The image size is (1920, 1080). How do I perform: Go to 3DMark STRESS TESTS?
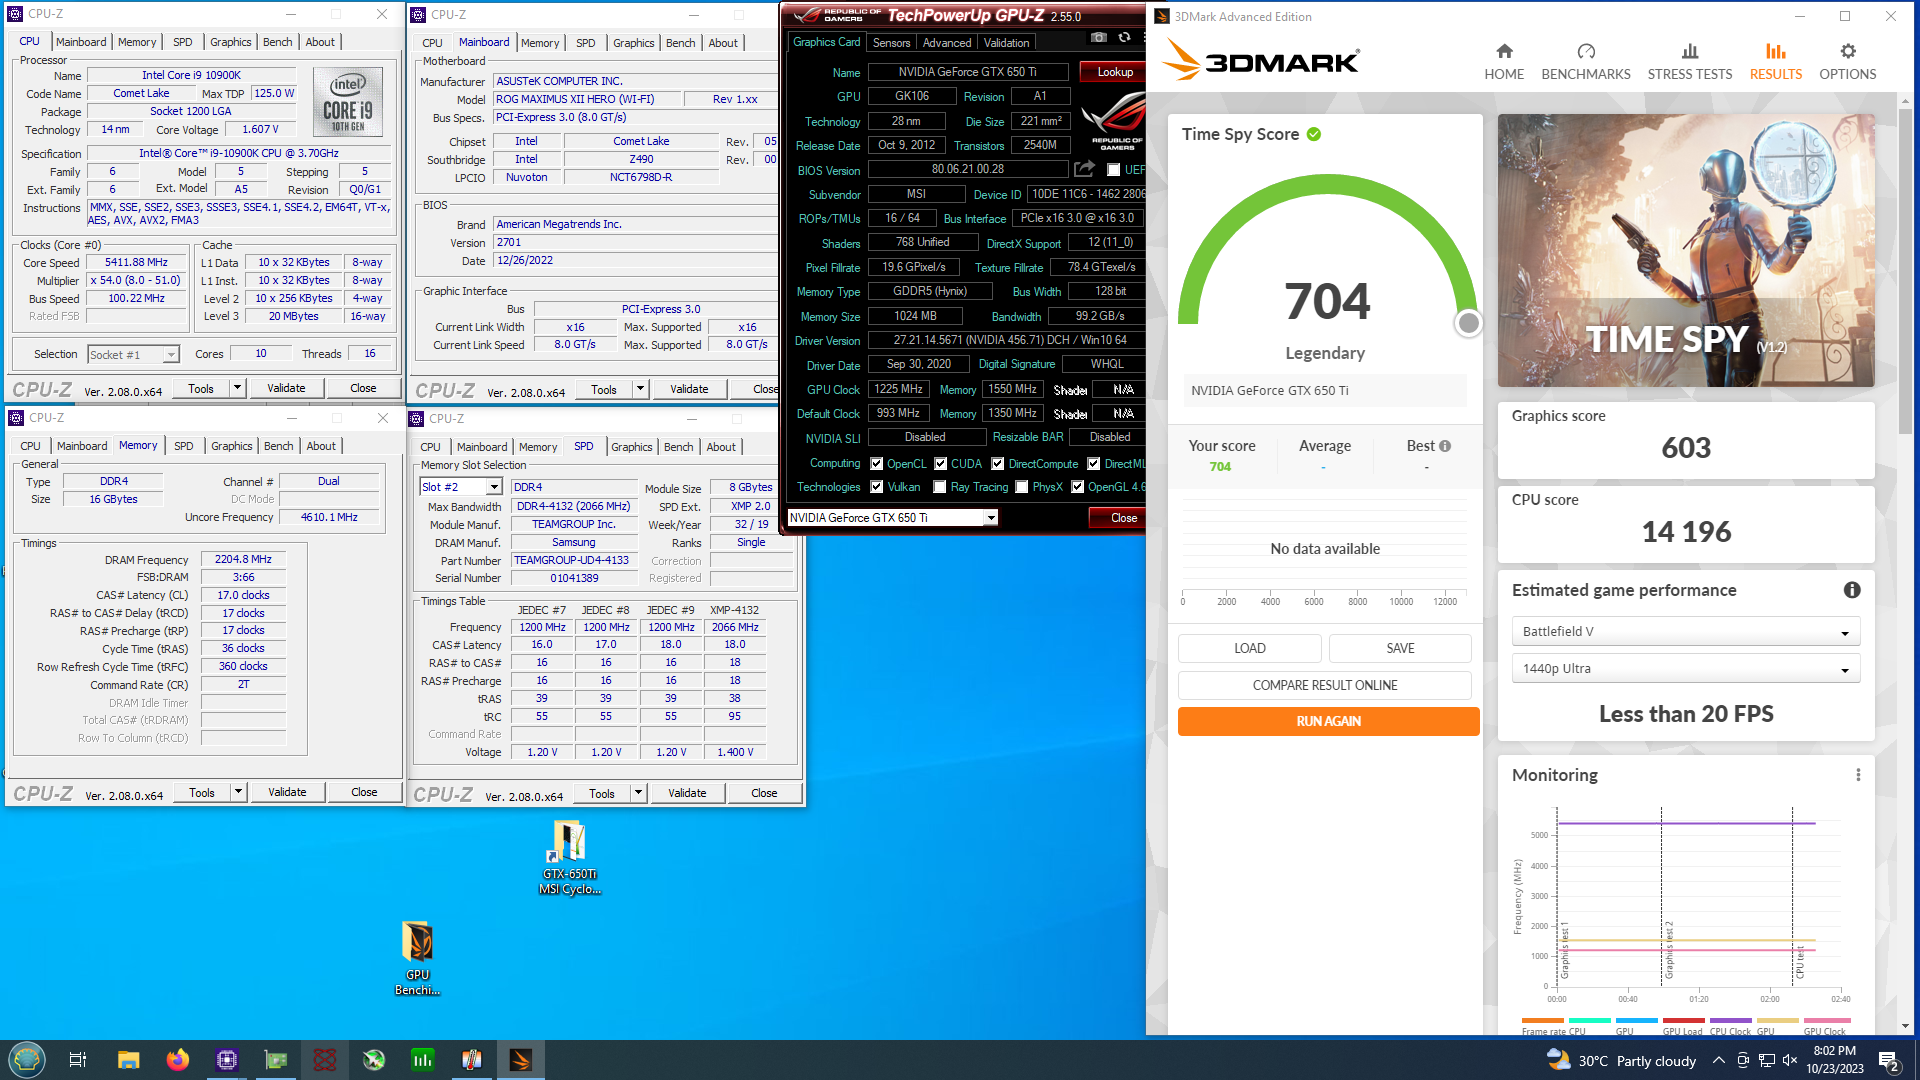pos(1690,62)
